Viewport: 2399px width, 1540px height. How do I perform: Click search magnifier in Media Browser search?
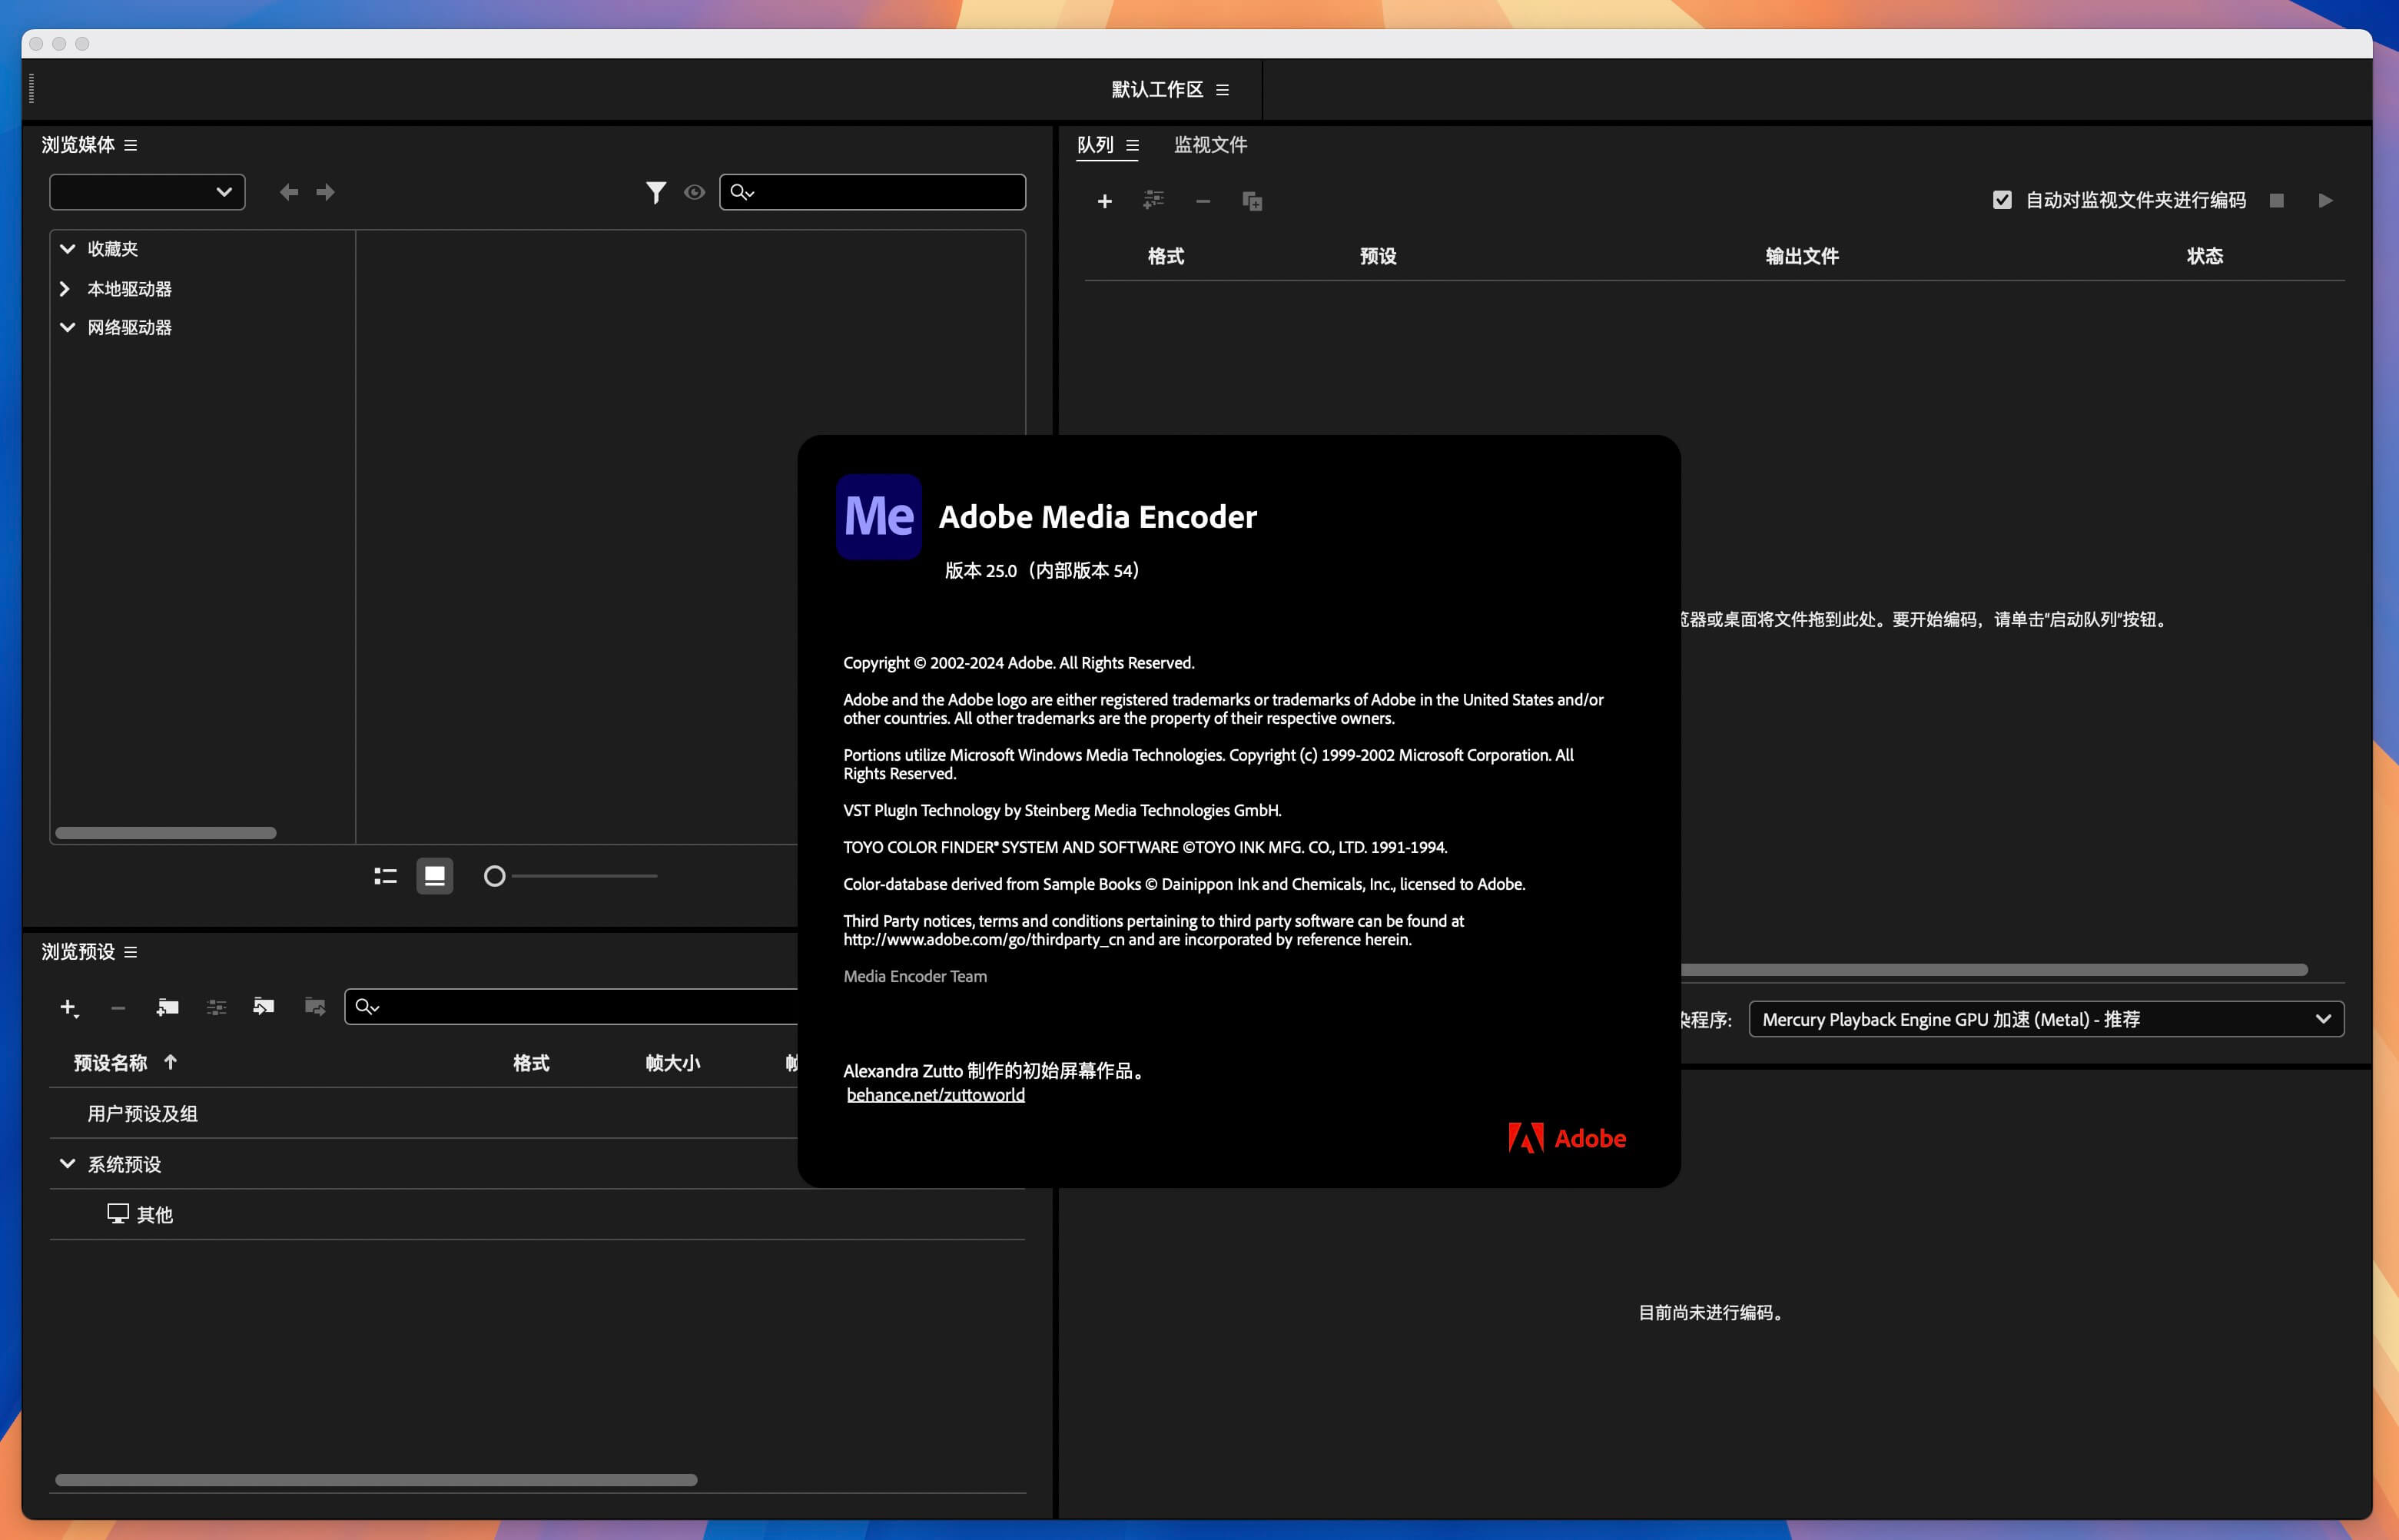[x=741, y=192]
